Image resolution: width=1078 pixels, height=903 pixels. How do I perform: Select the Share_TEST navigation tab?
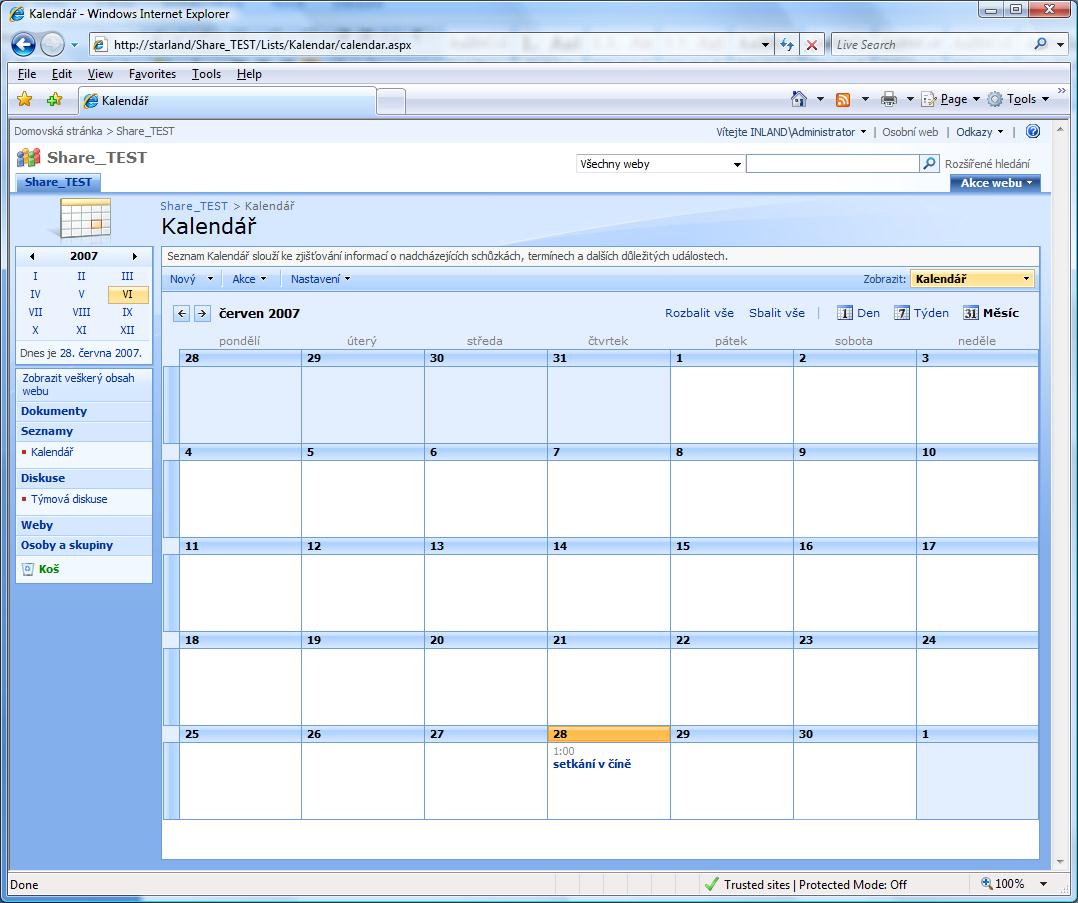pyautogui.click(x=58, y=182)
